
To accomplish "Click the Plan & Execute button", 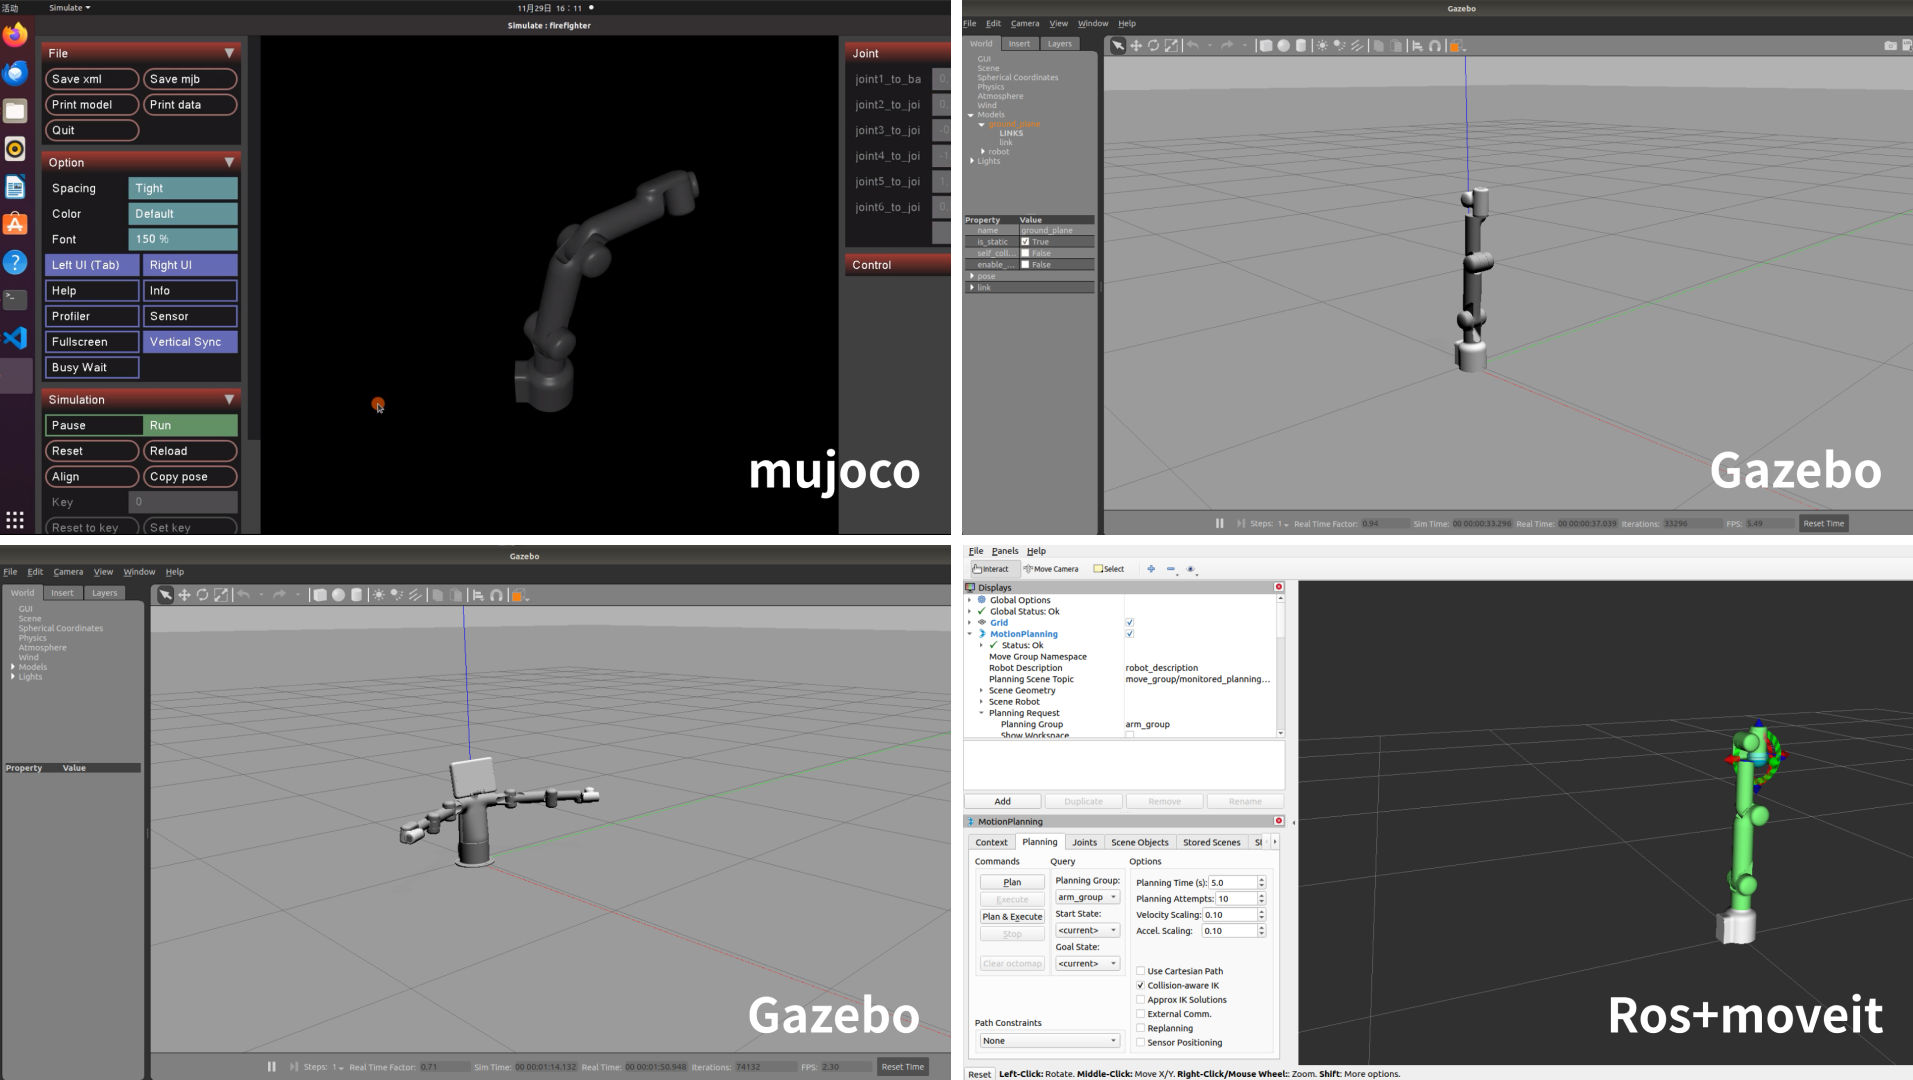I will [x=1012, y=916].
